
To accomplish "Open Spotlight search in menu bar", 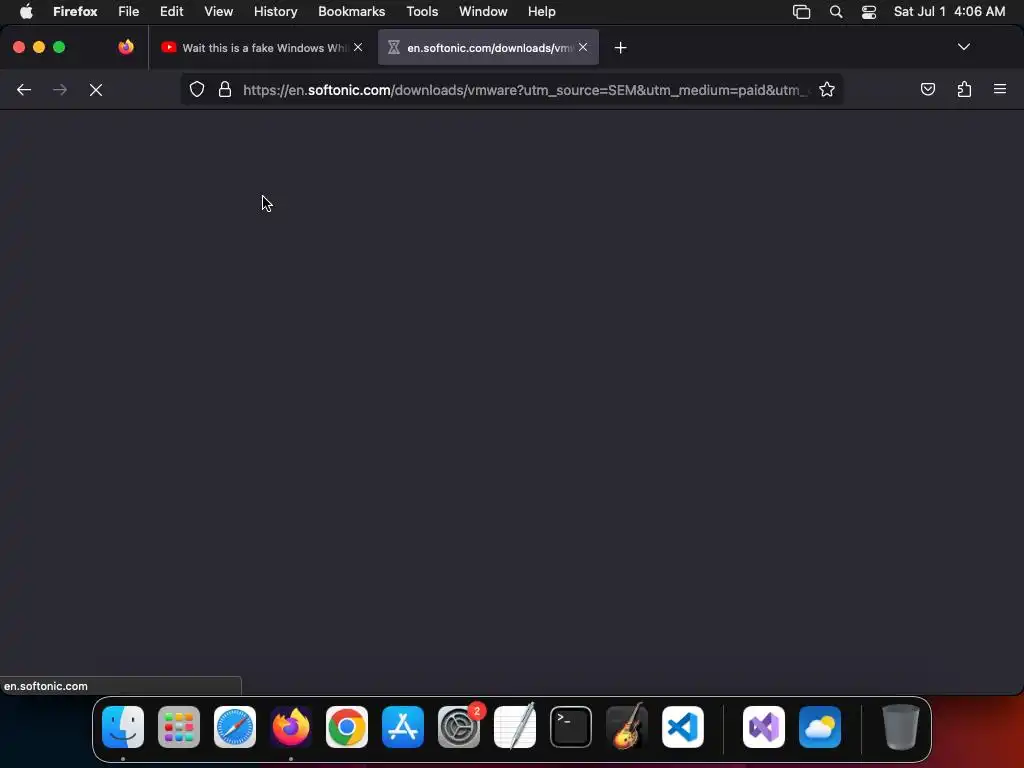I will 836,11.
